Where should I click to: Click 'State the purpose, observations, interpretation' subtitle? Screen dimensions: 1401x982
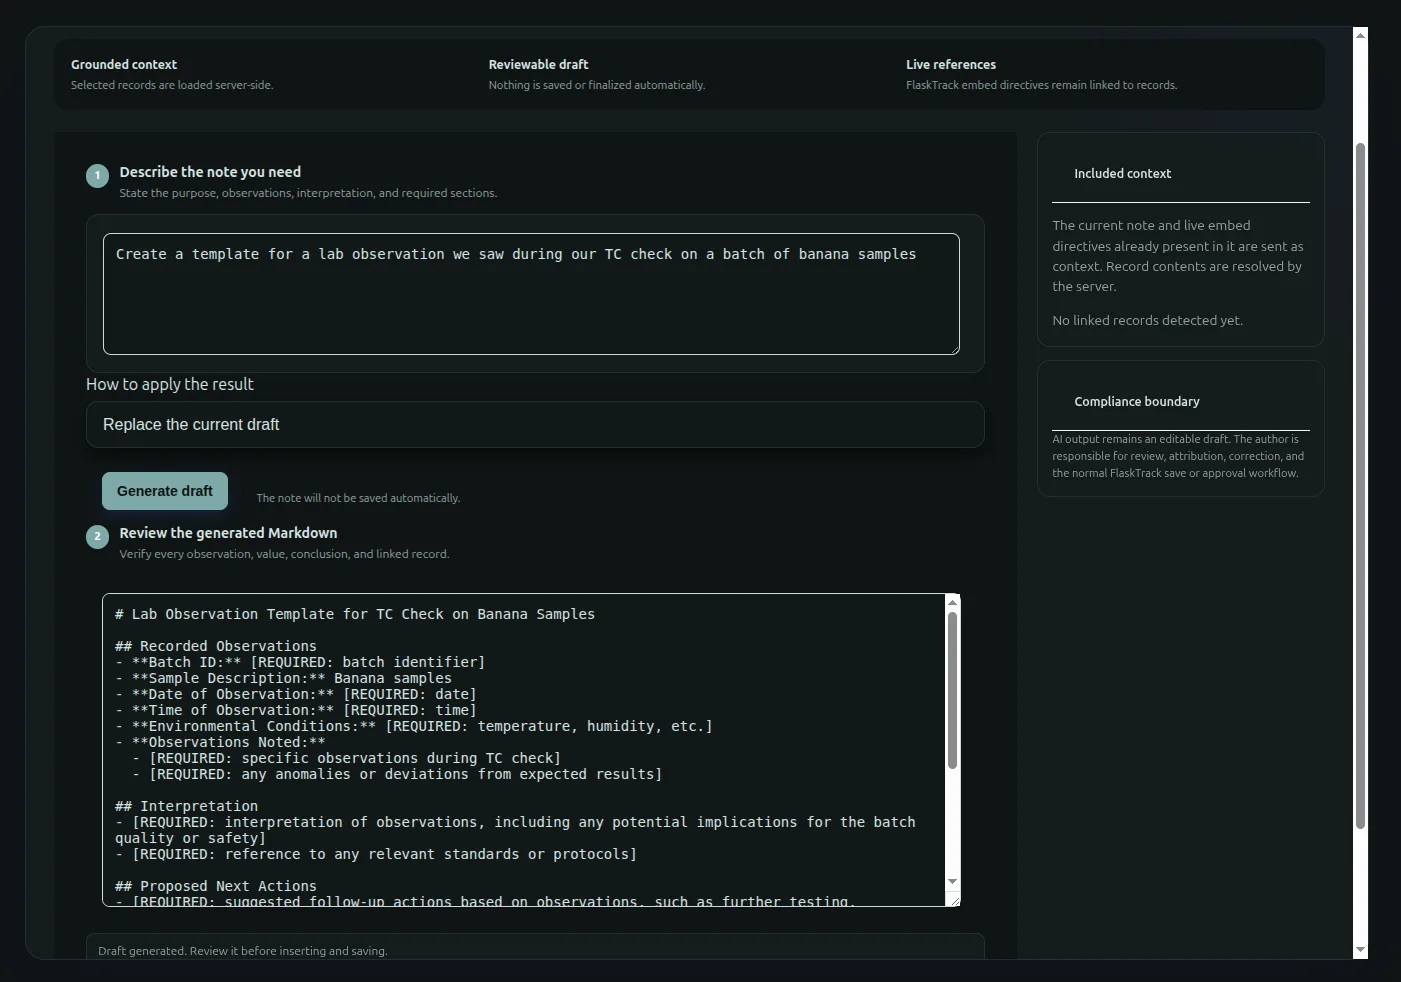308,193
